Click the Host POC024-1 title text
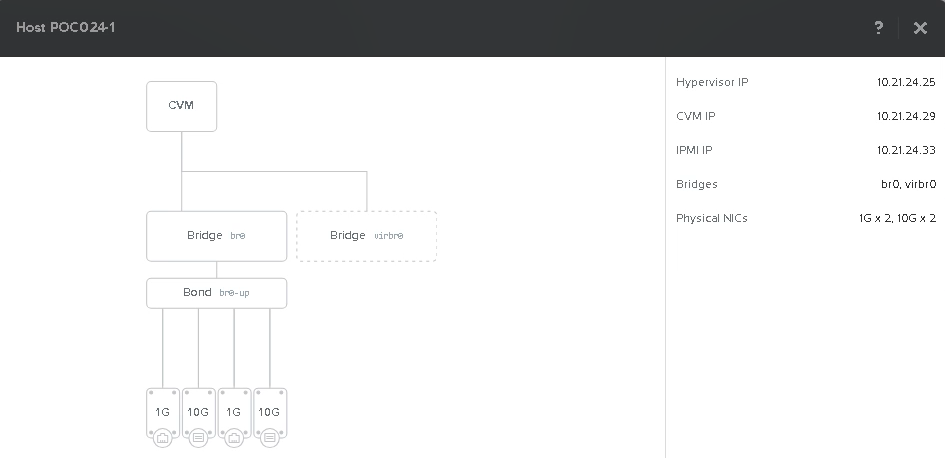The height and width of the screenshot is (458, 945). [65, 28]
